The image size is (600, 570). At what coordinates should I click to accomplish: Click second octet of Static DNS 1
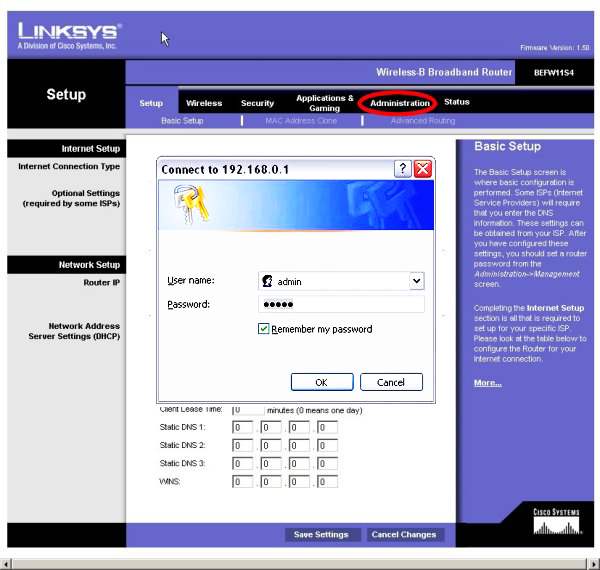271,427
